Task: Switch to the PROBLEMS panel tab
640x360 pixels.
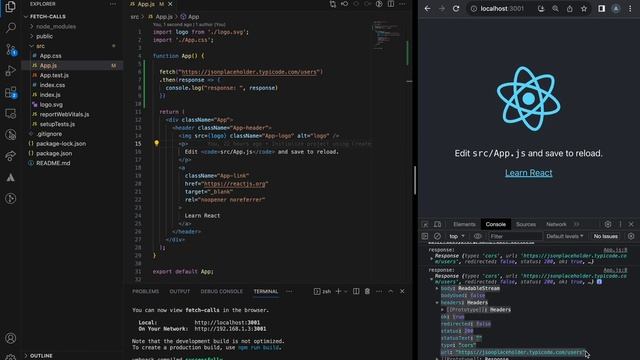Action: click(x=145, y=291)
